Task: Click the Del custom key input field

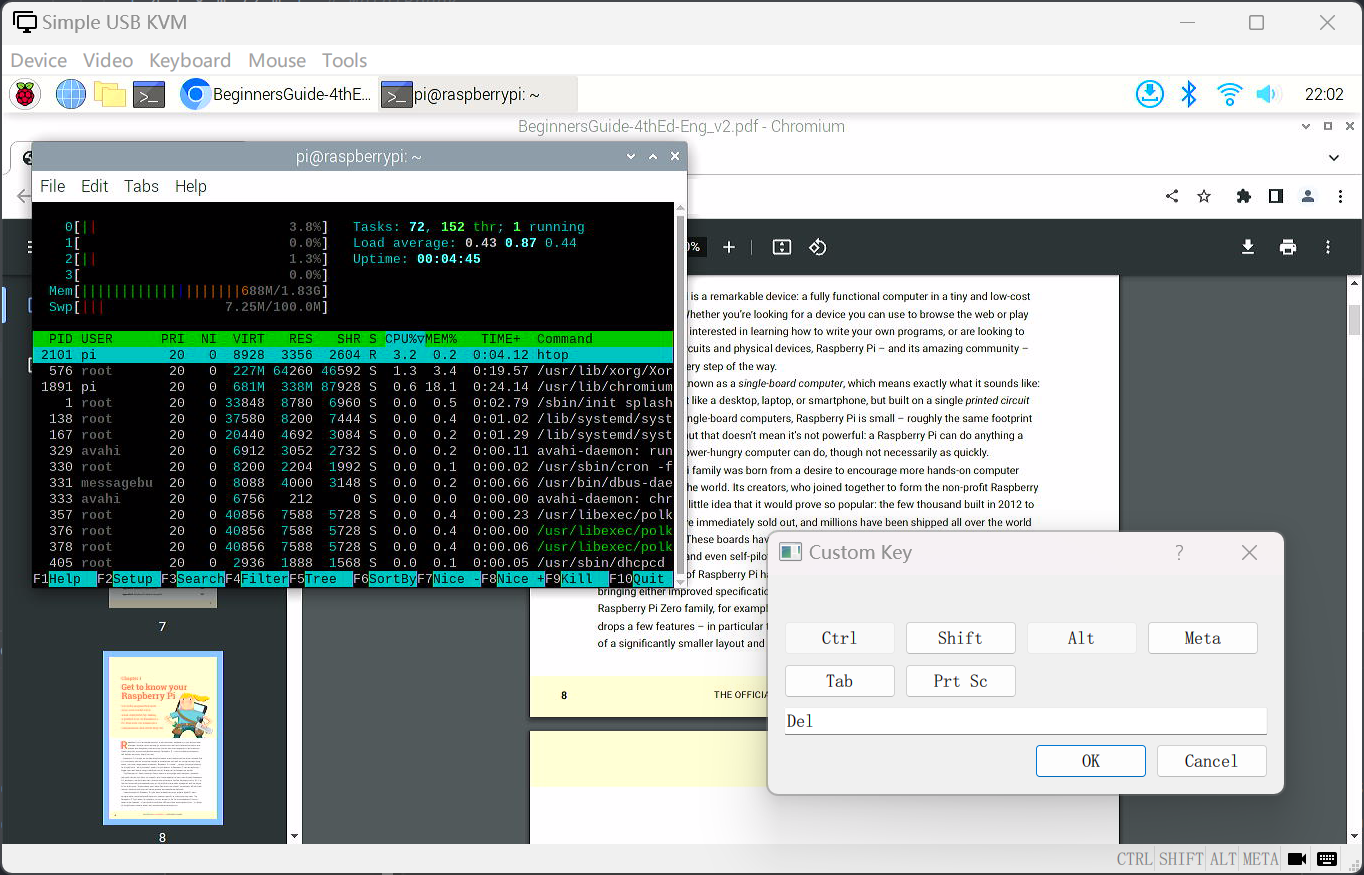Action: [1026, 721]
